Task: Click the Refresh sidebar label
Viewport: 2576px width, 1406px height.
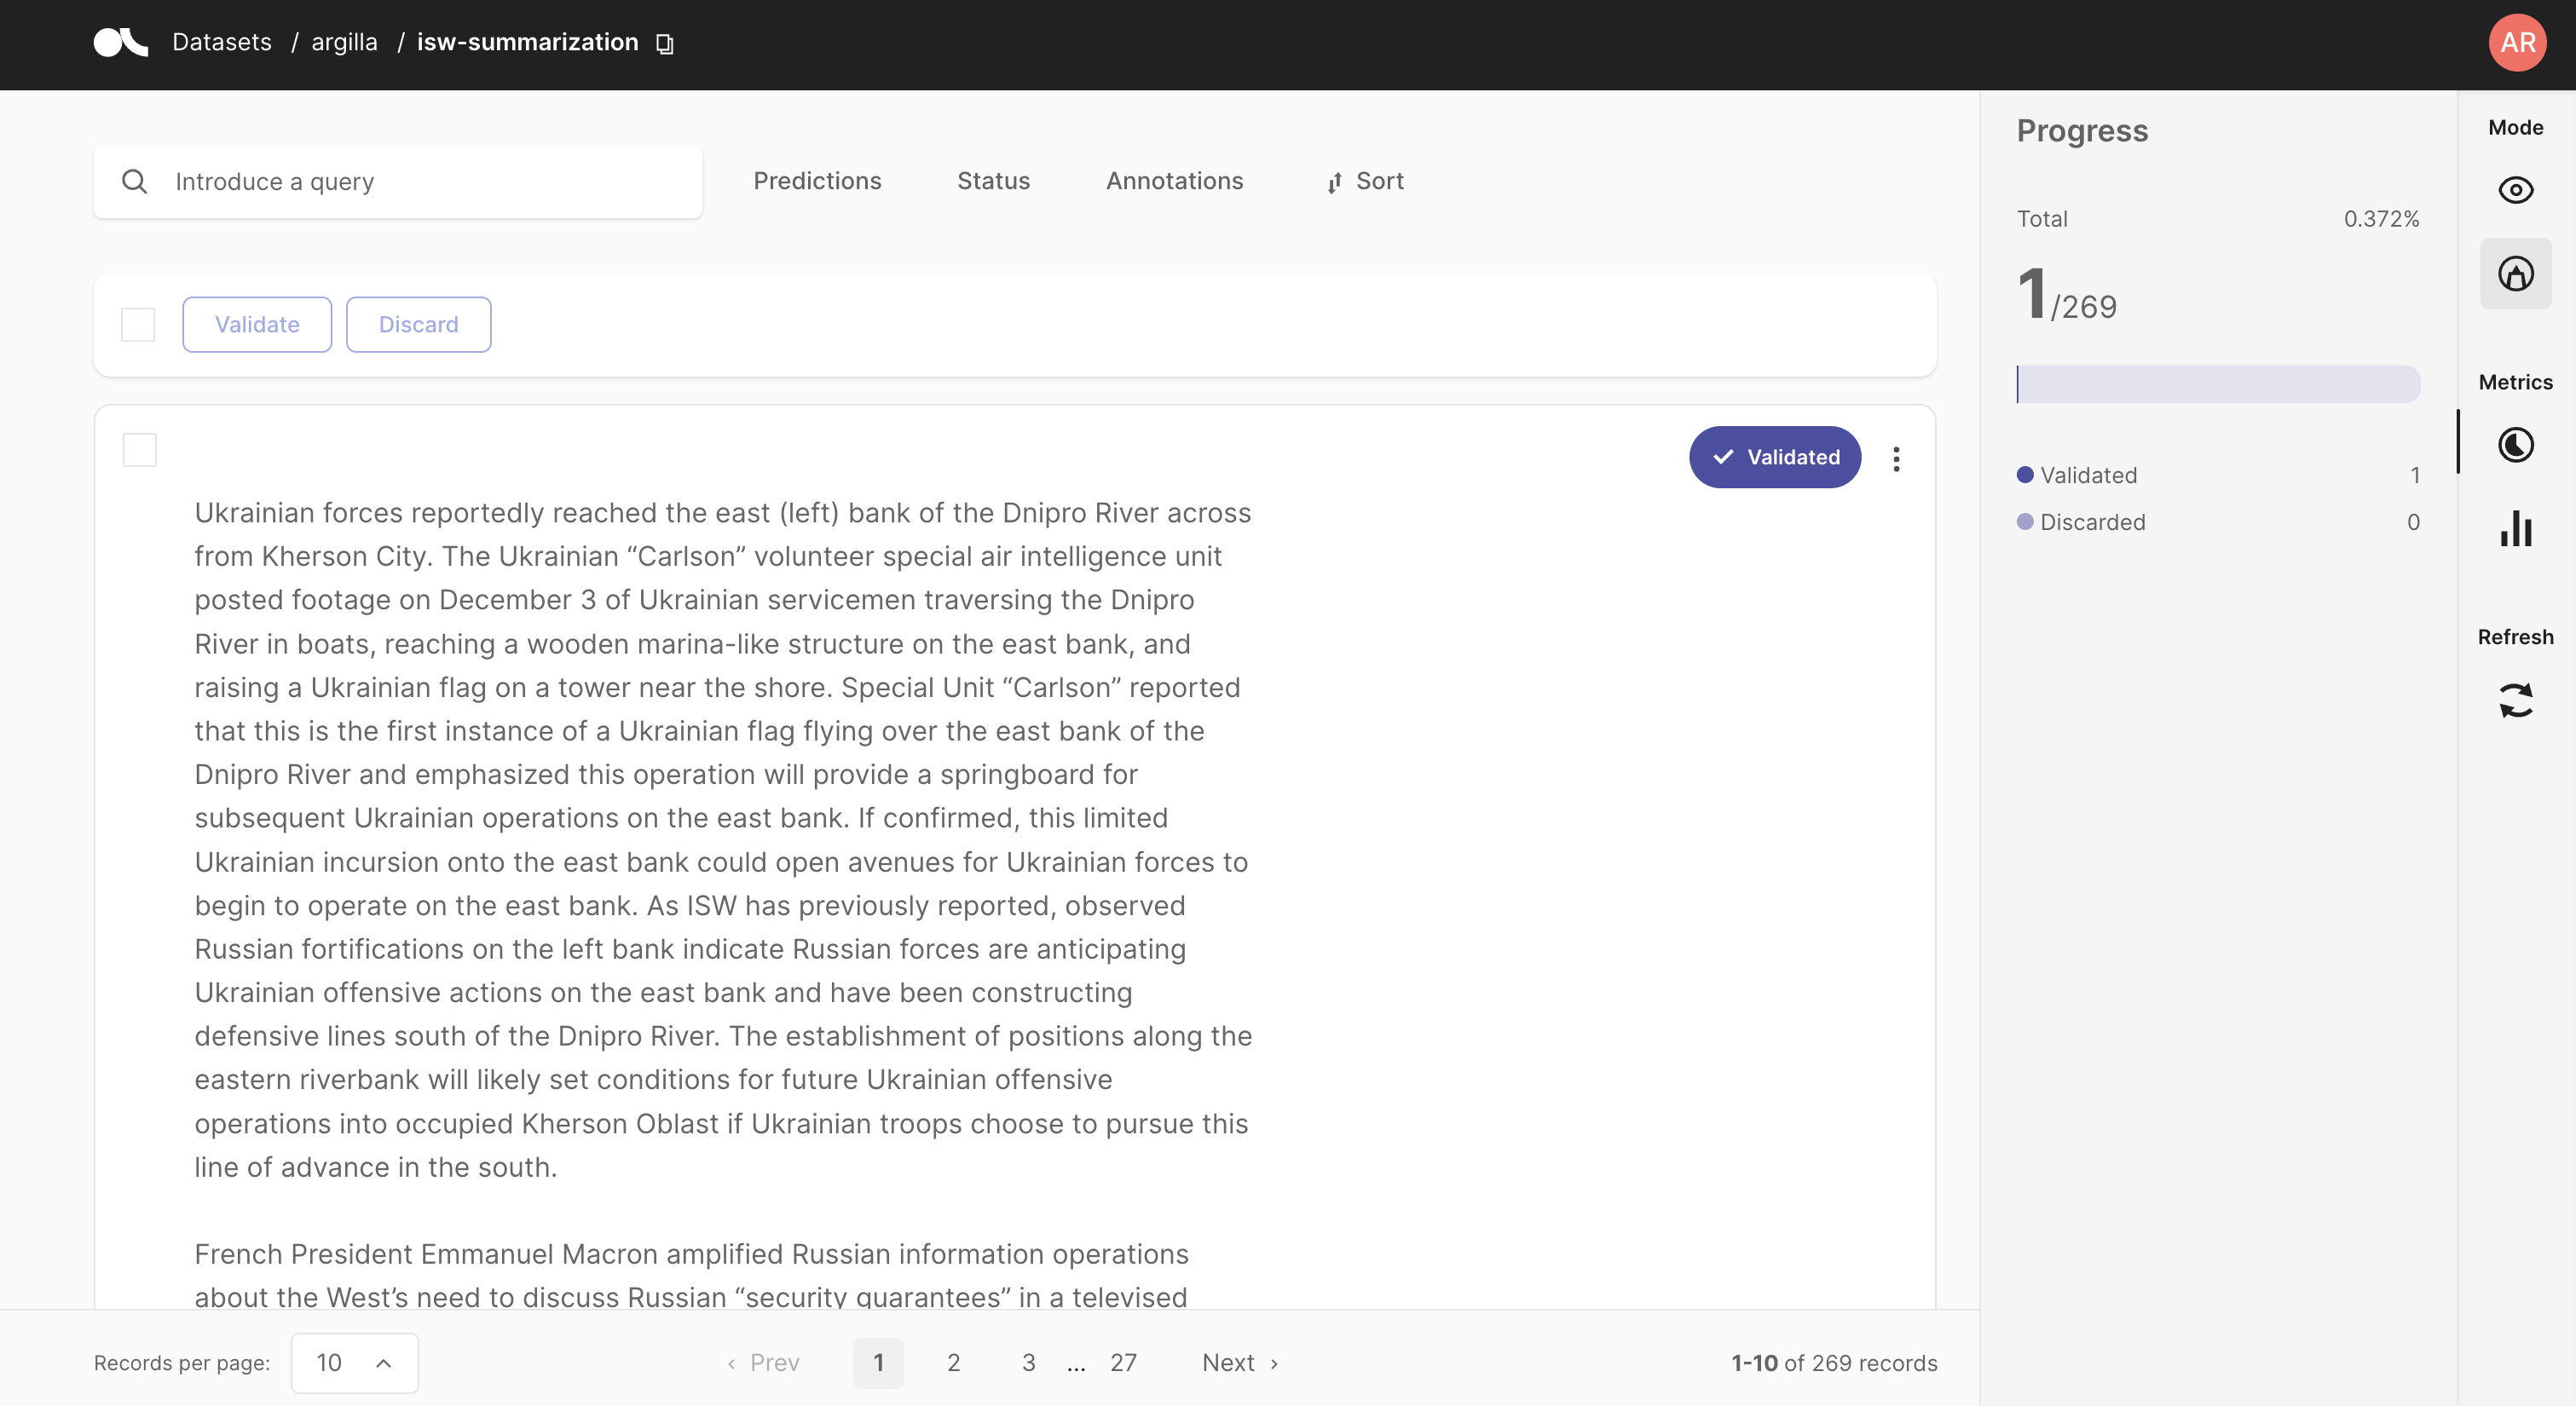Action: 2515,637
